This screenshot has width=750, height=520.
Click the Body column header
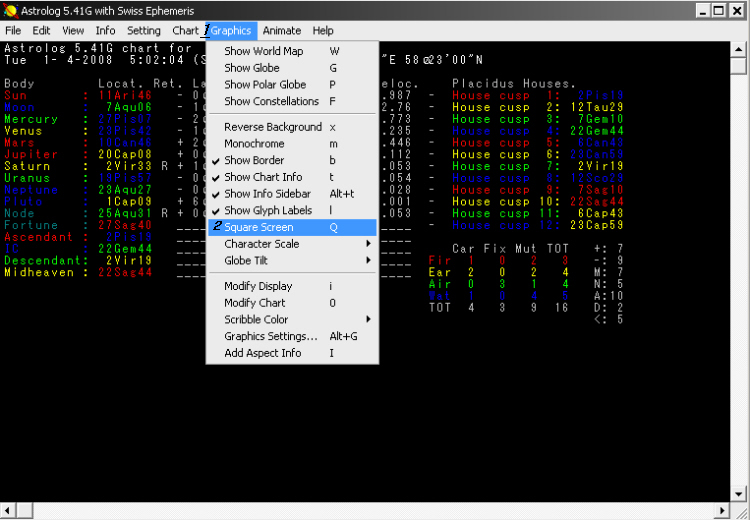19,84
